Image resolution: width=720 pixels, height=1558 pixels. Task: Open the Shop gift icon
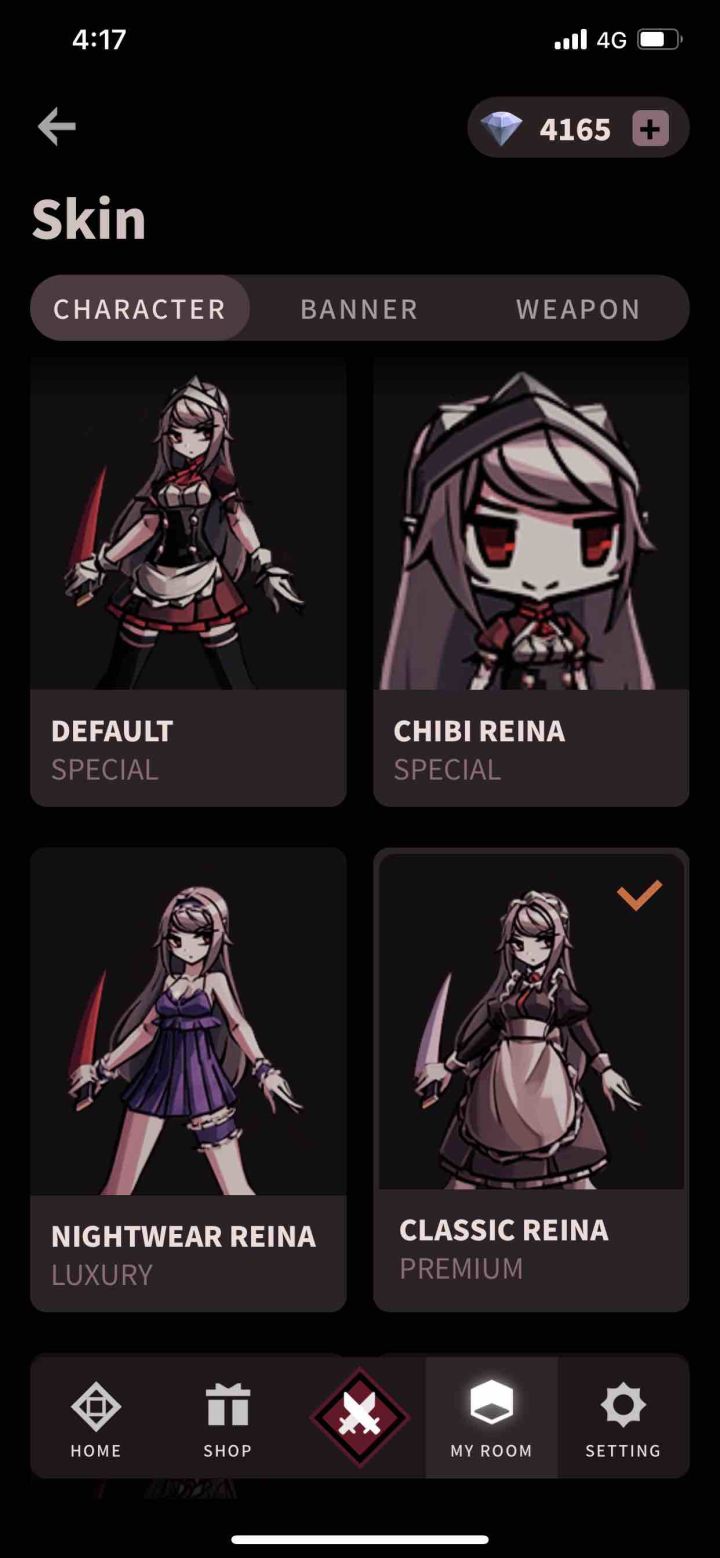tap(228, 1405)
